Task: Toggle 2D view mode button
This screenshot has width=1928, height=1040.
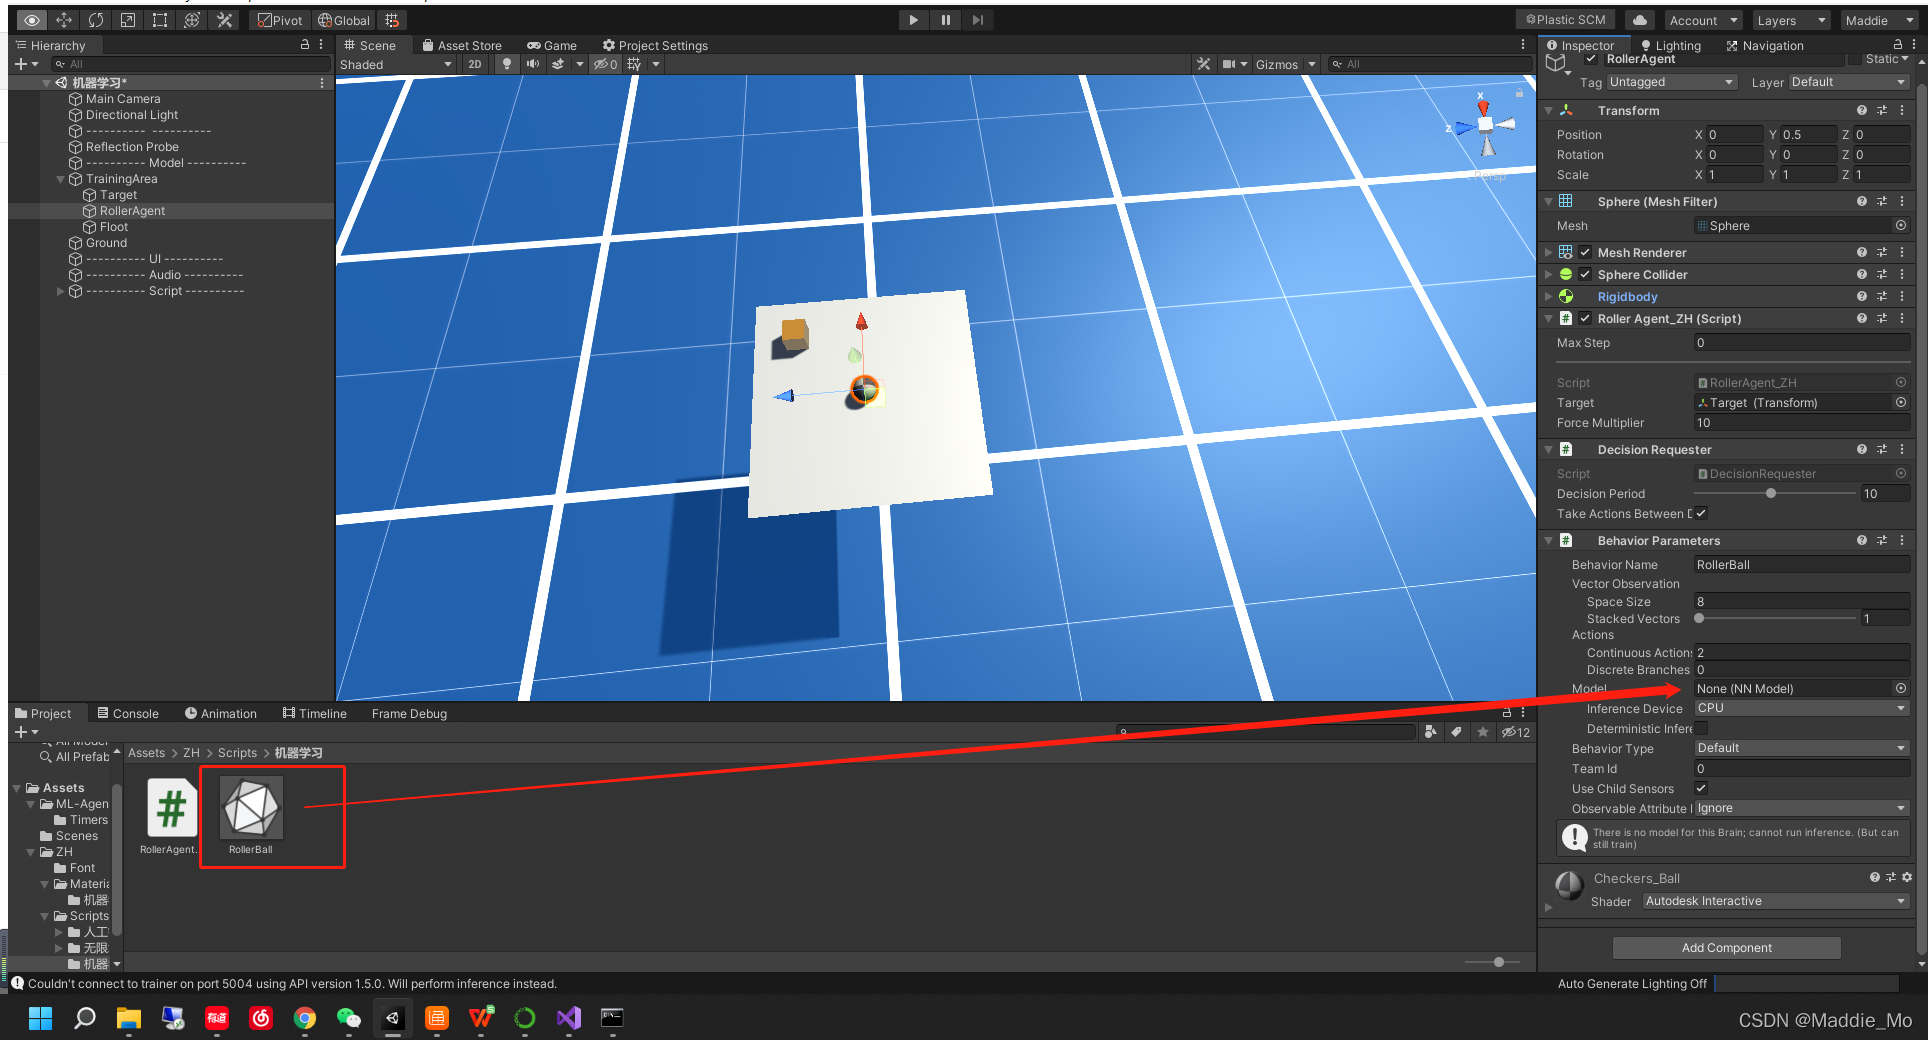Action: [x=474, y=64]
